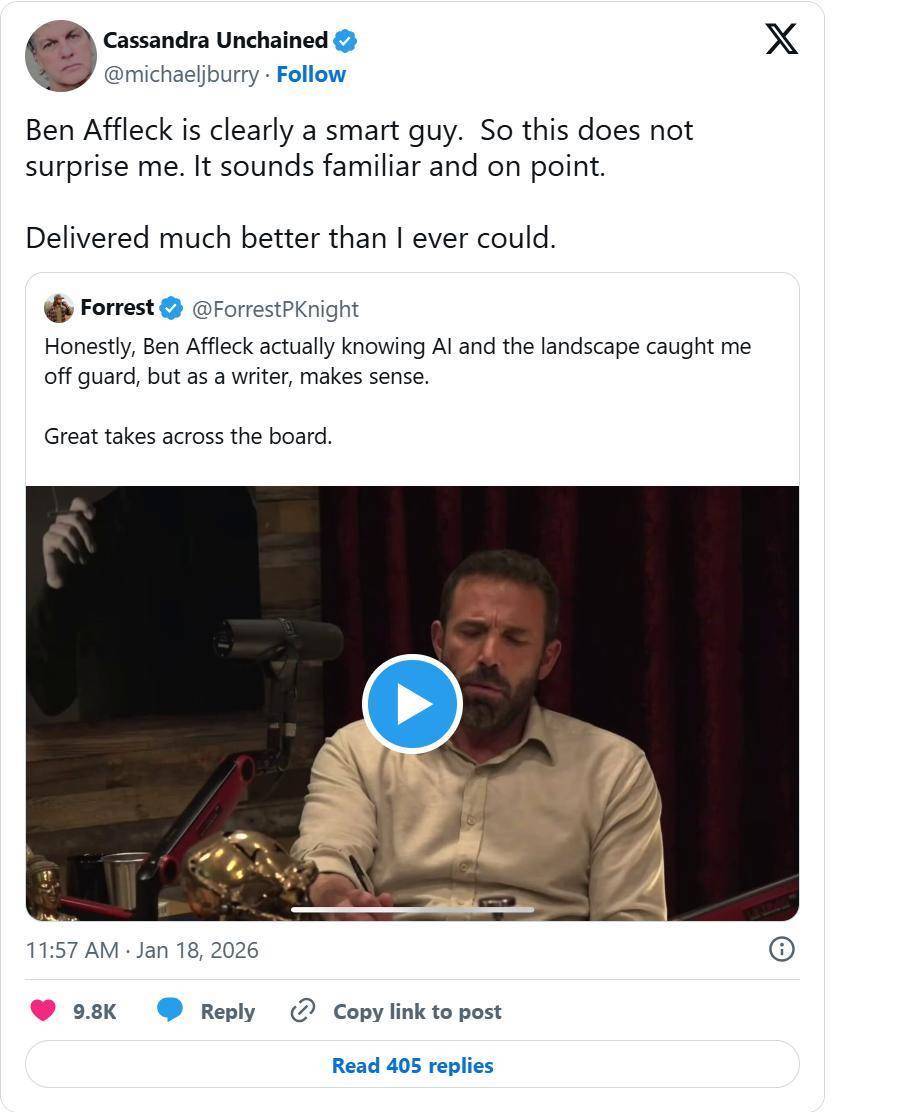Click Forrest's blue verified badge
This screenshot has height=1113, width=922.
click(x=171, y=308)
